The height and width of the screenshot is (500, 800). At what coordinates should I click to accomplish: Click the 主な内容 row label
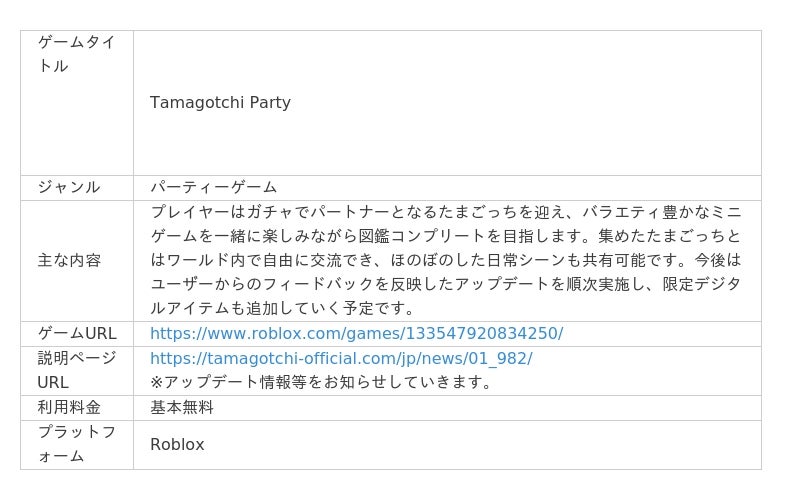pyautogui.click(x=69, y=260)
